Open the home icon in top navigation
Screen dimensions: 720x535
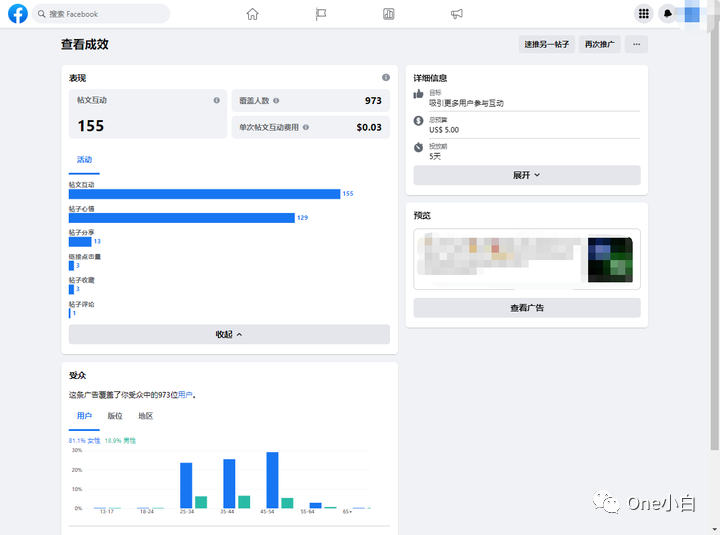252,14
